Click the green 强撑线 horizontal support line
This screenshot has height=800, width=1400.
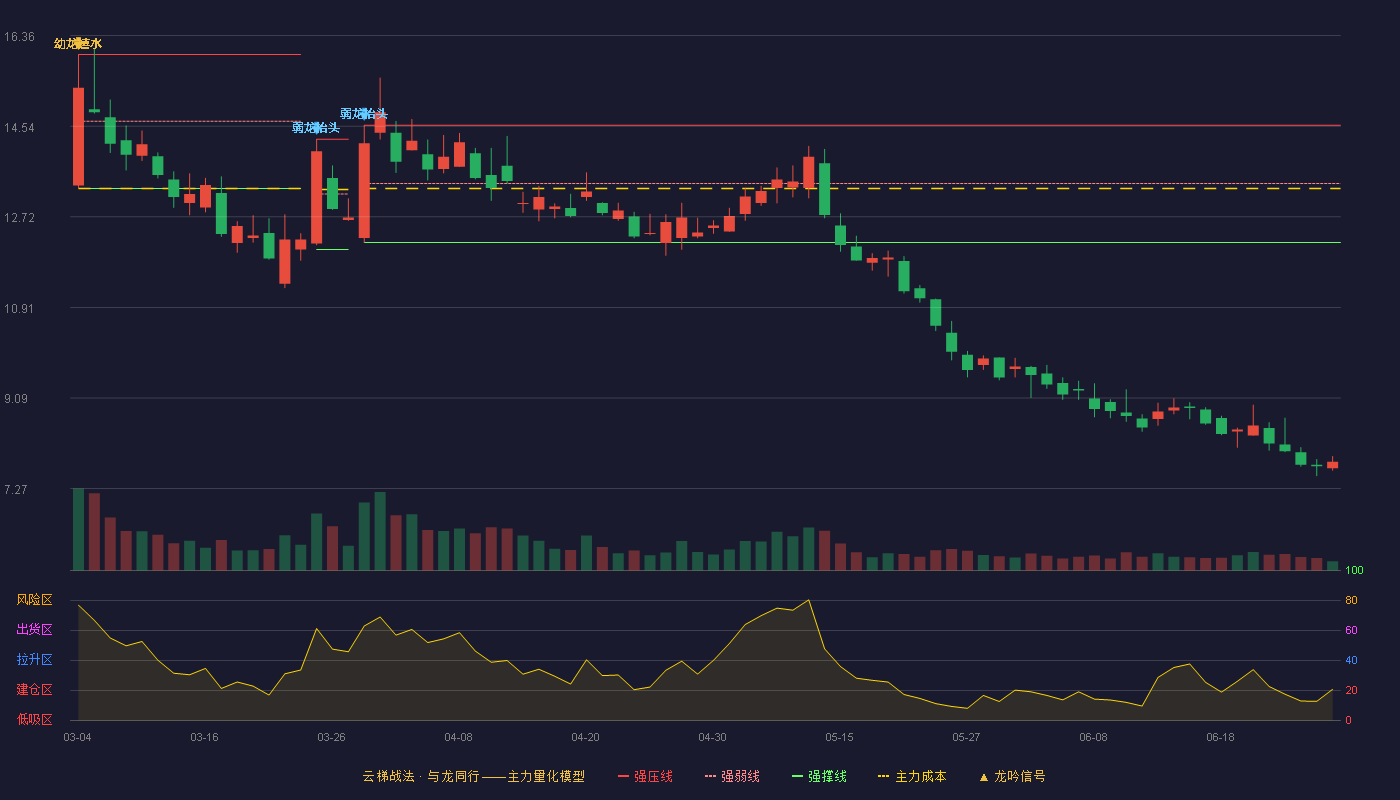[x=852, y=242]
